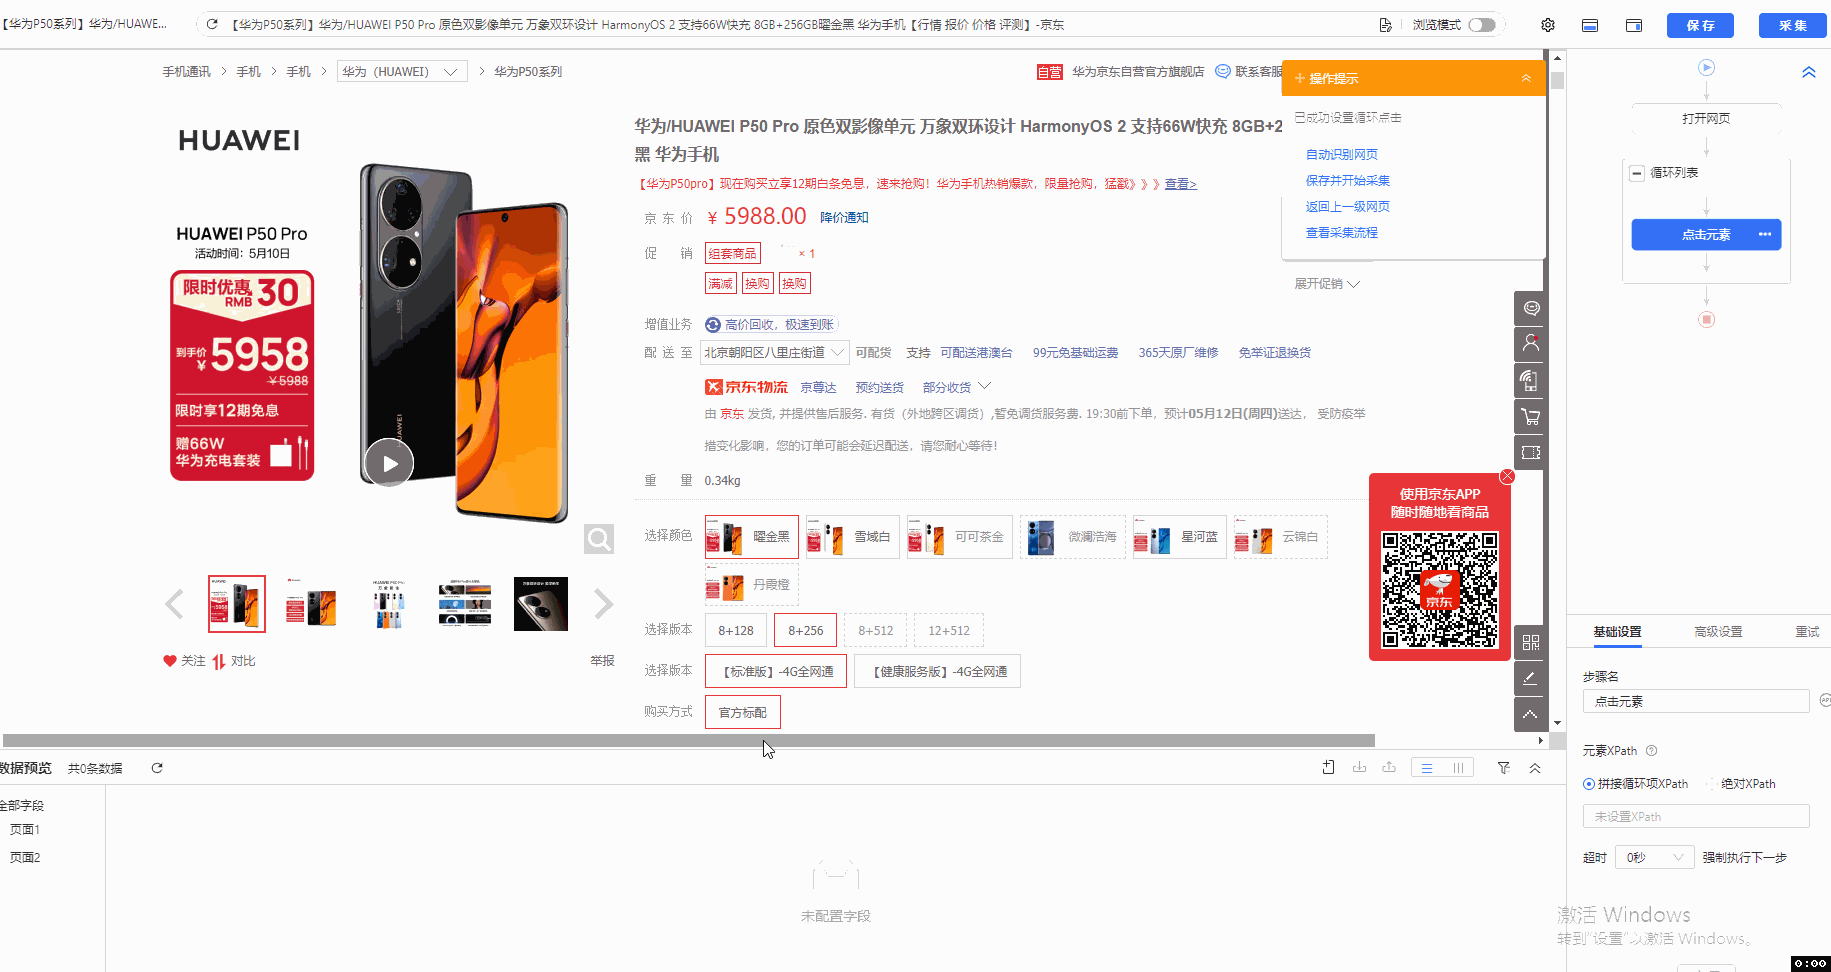Switch data preview to column view
1831x972 pixels.
point(1458,768)
